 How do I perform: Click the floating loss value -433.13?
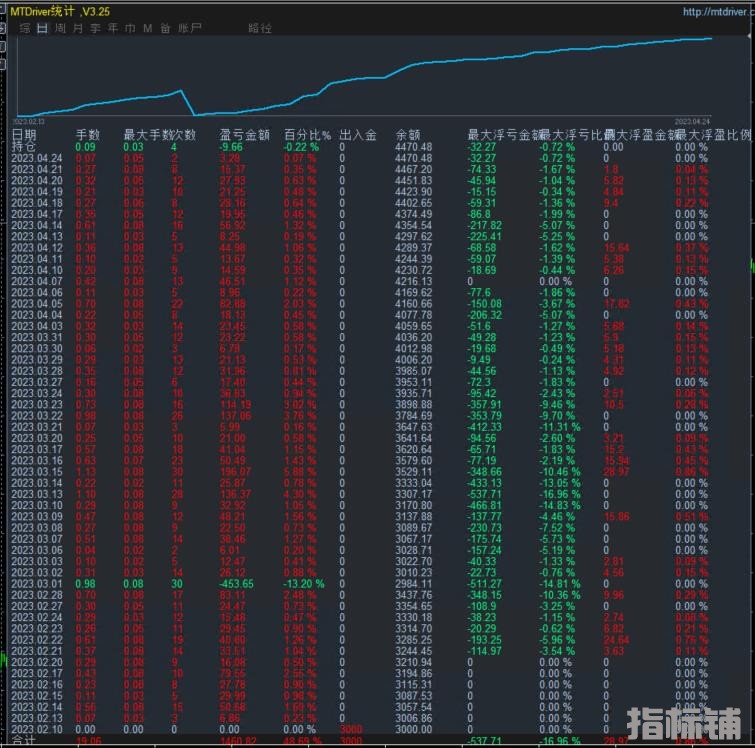(x=484, y=483)
